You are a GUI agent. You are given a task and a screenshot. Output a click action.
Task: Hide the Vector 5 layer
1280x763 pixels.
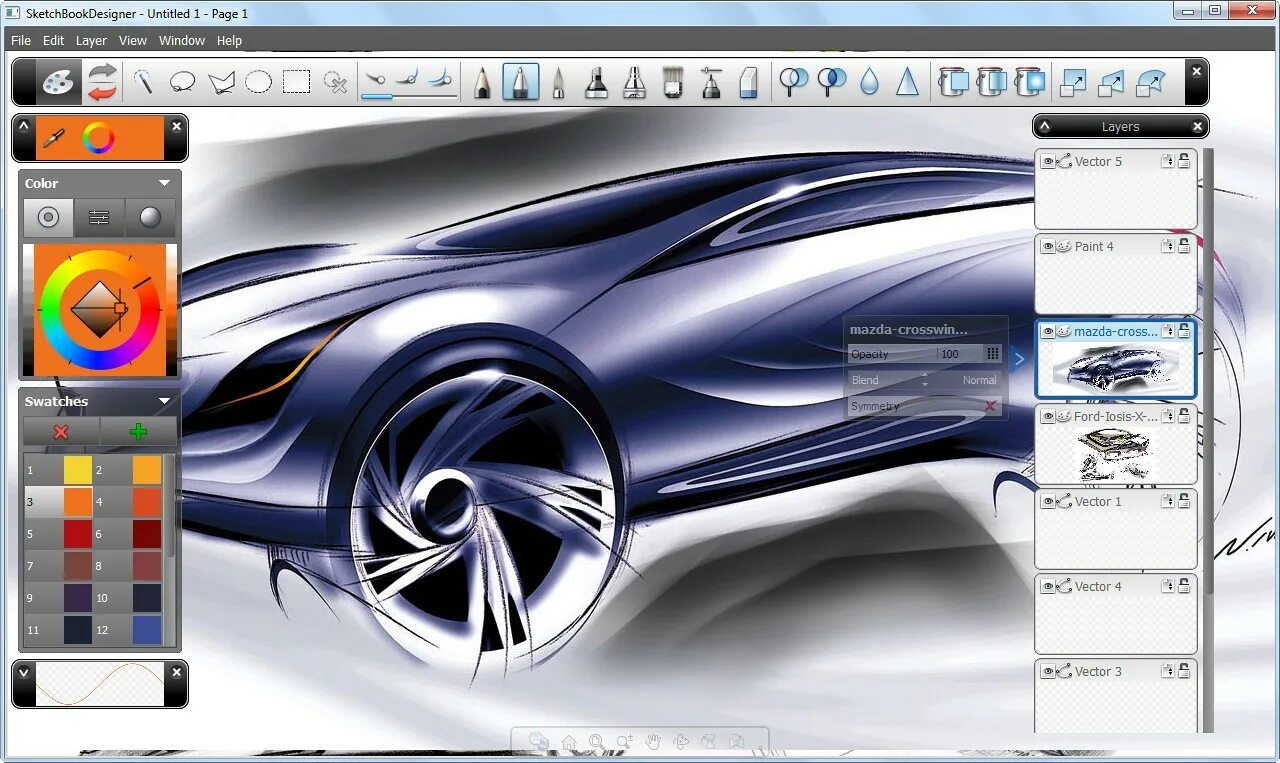pyautogui.click(x=1048, y=161)
